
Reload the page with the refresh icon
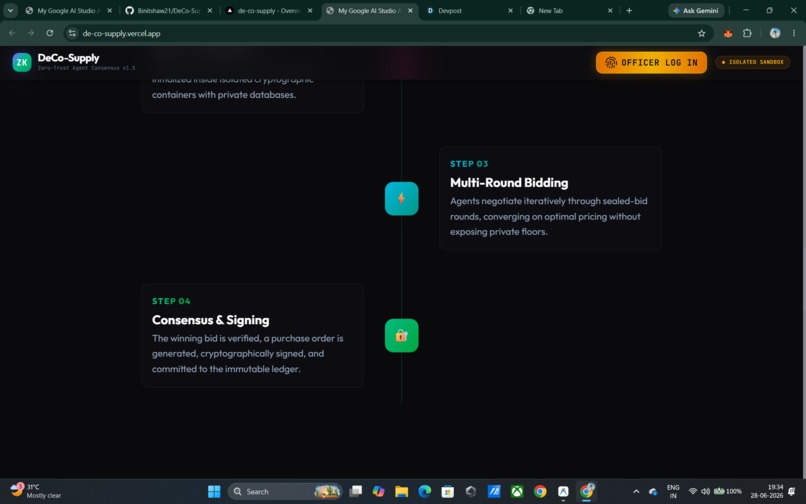tap(49, 33)
